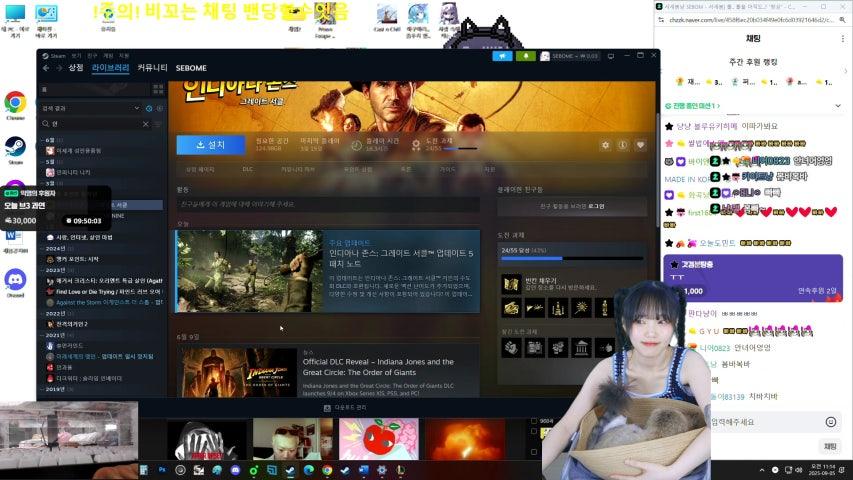Open the emoji picker in chat

[831, 422]
